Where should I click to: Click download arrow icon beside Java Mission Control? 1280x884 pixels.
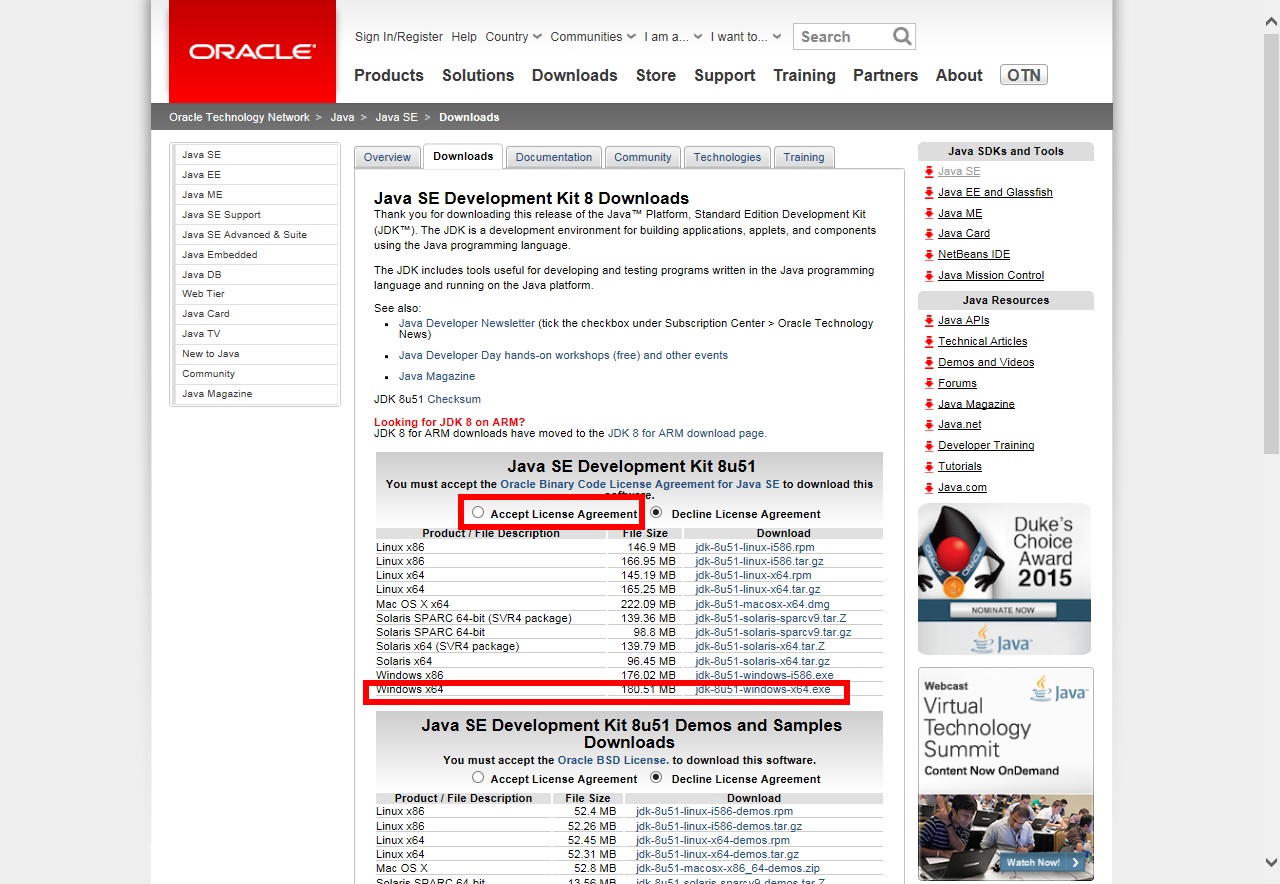[929, 275]
